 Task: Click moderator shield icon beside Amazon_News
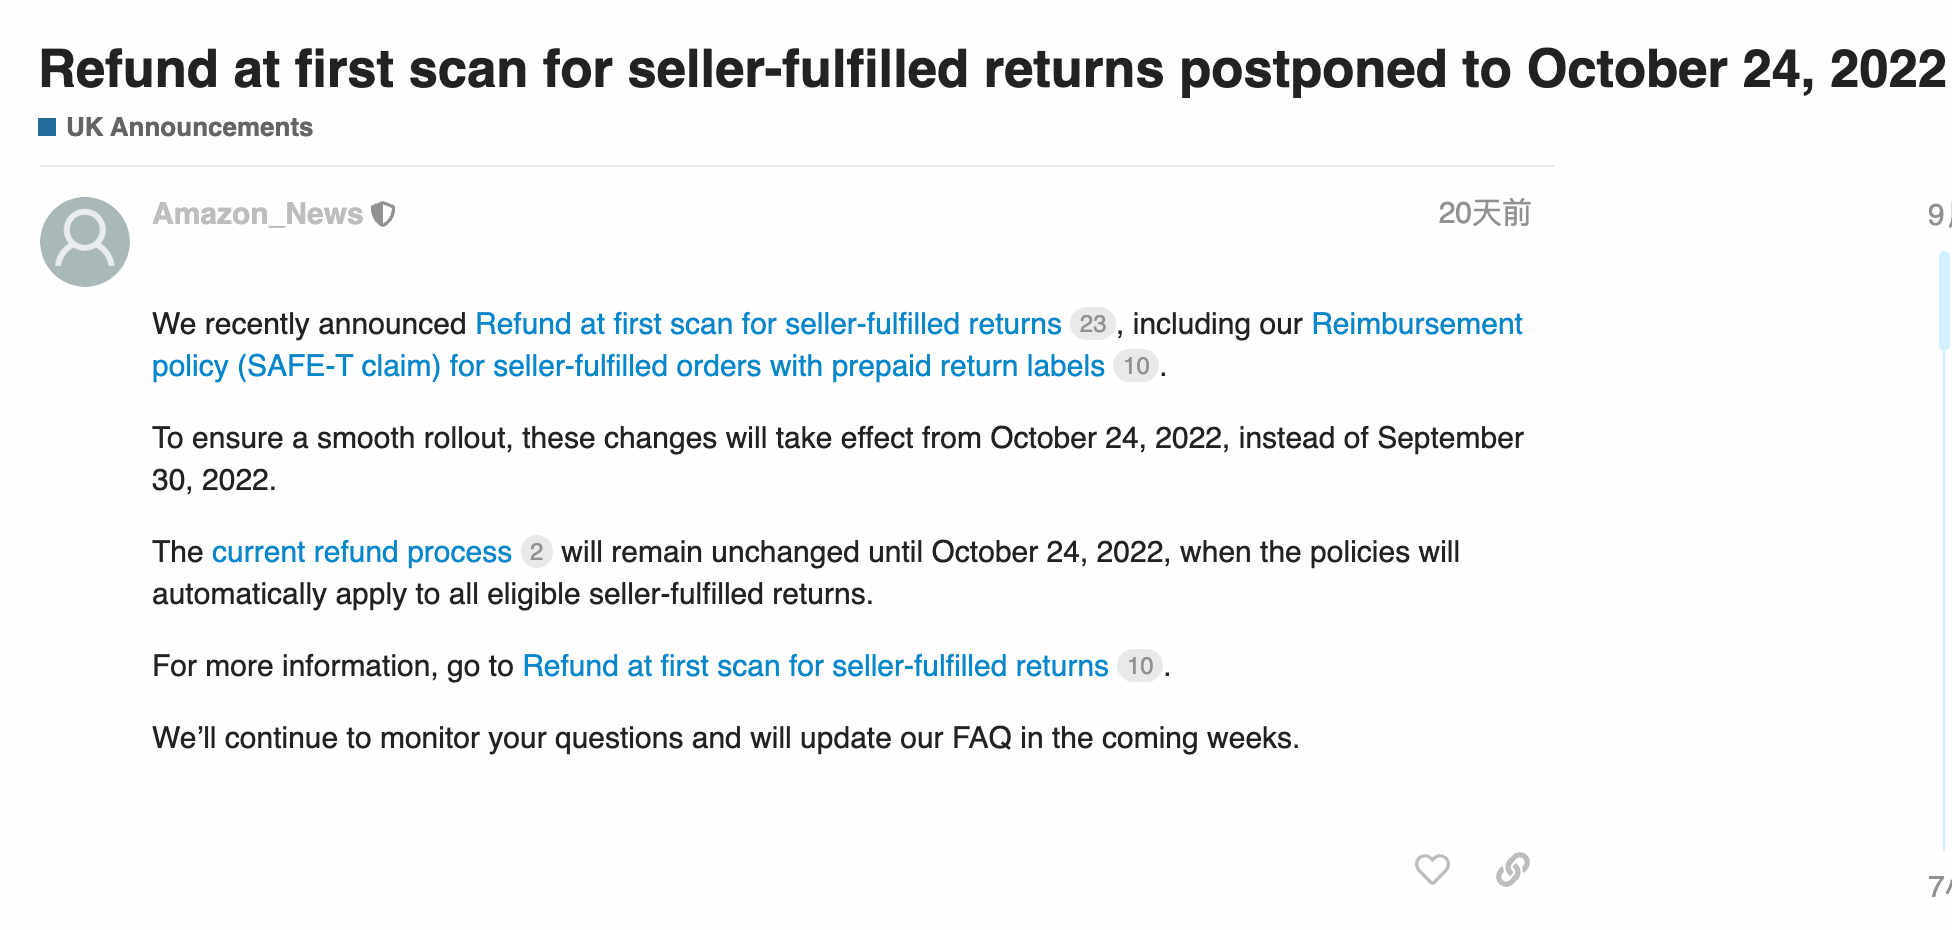(383, 214)
